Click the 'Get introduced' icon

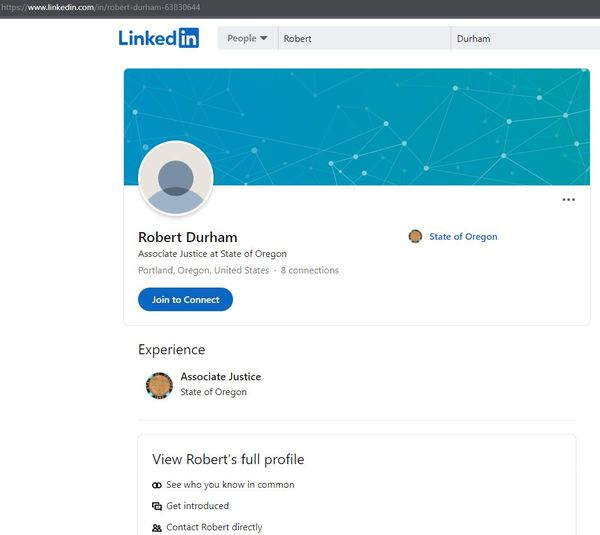pyautogui.click(x=157, y=506)
